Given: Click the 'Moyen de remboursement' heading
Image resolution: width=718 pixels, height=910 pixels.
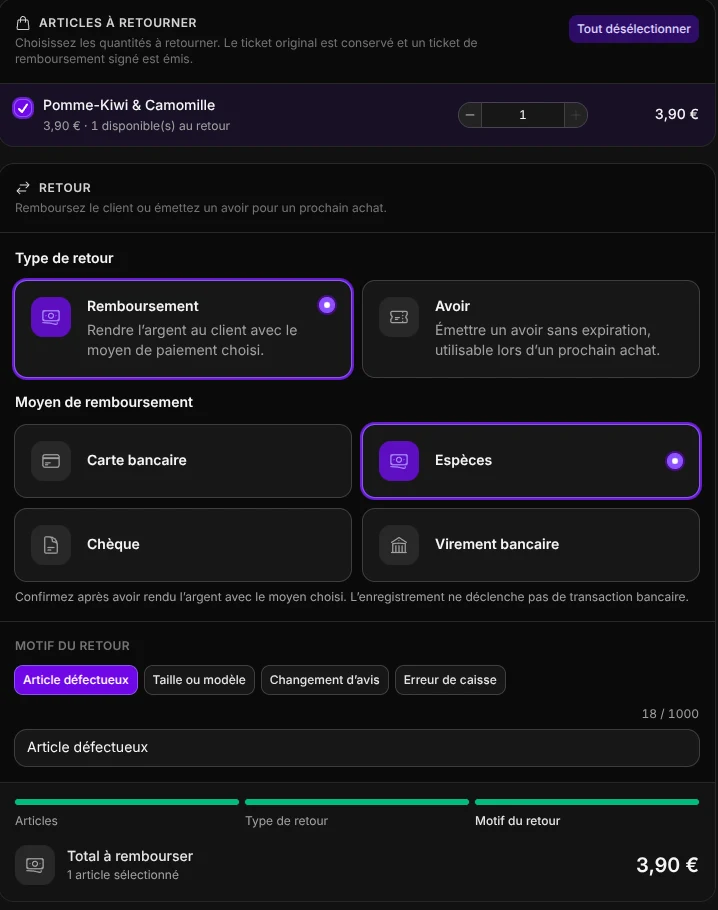Looking at the screenshot, I should (104, 402).
